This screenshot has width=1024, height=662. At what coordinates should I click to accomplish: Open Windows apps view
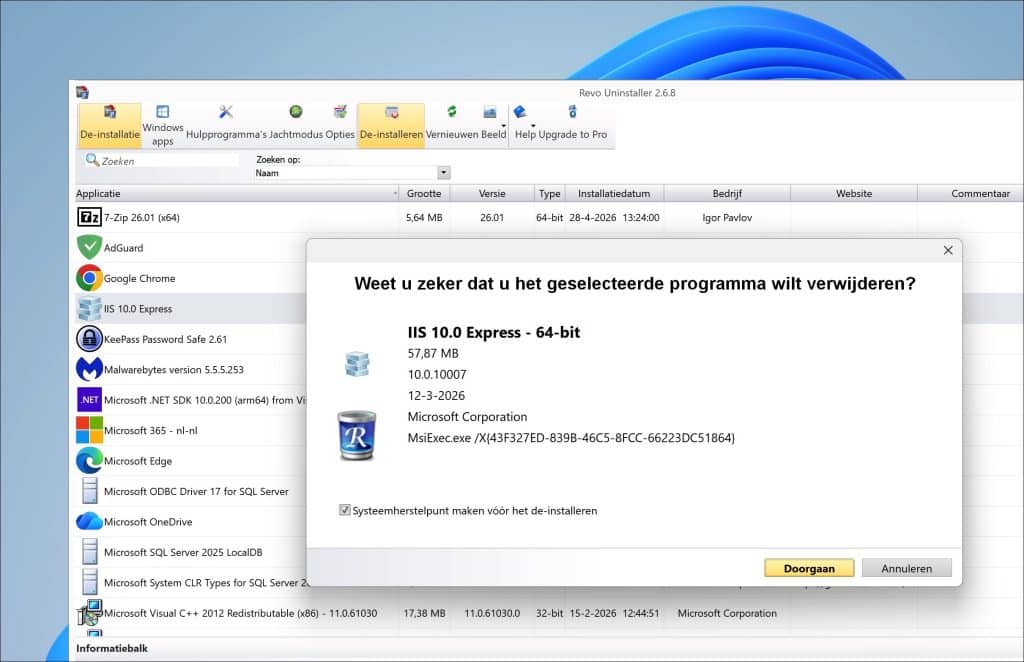tap(163, 125)
